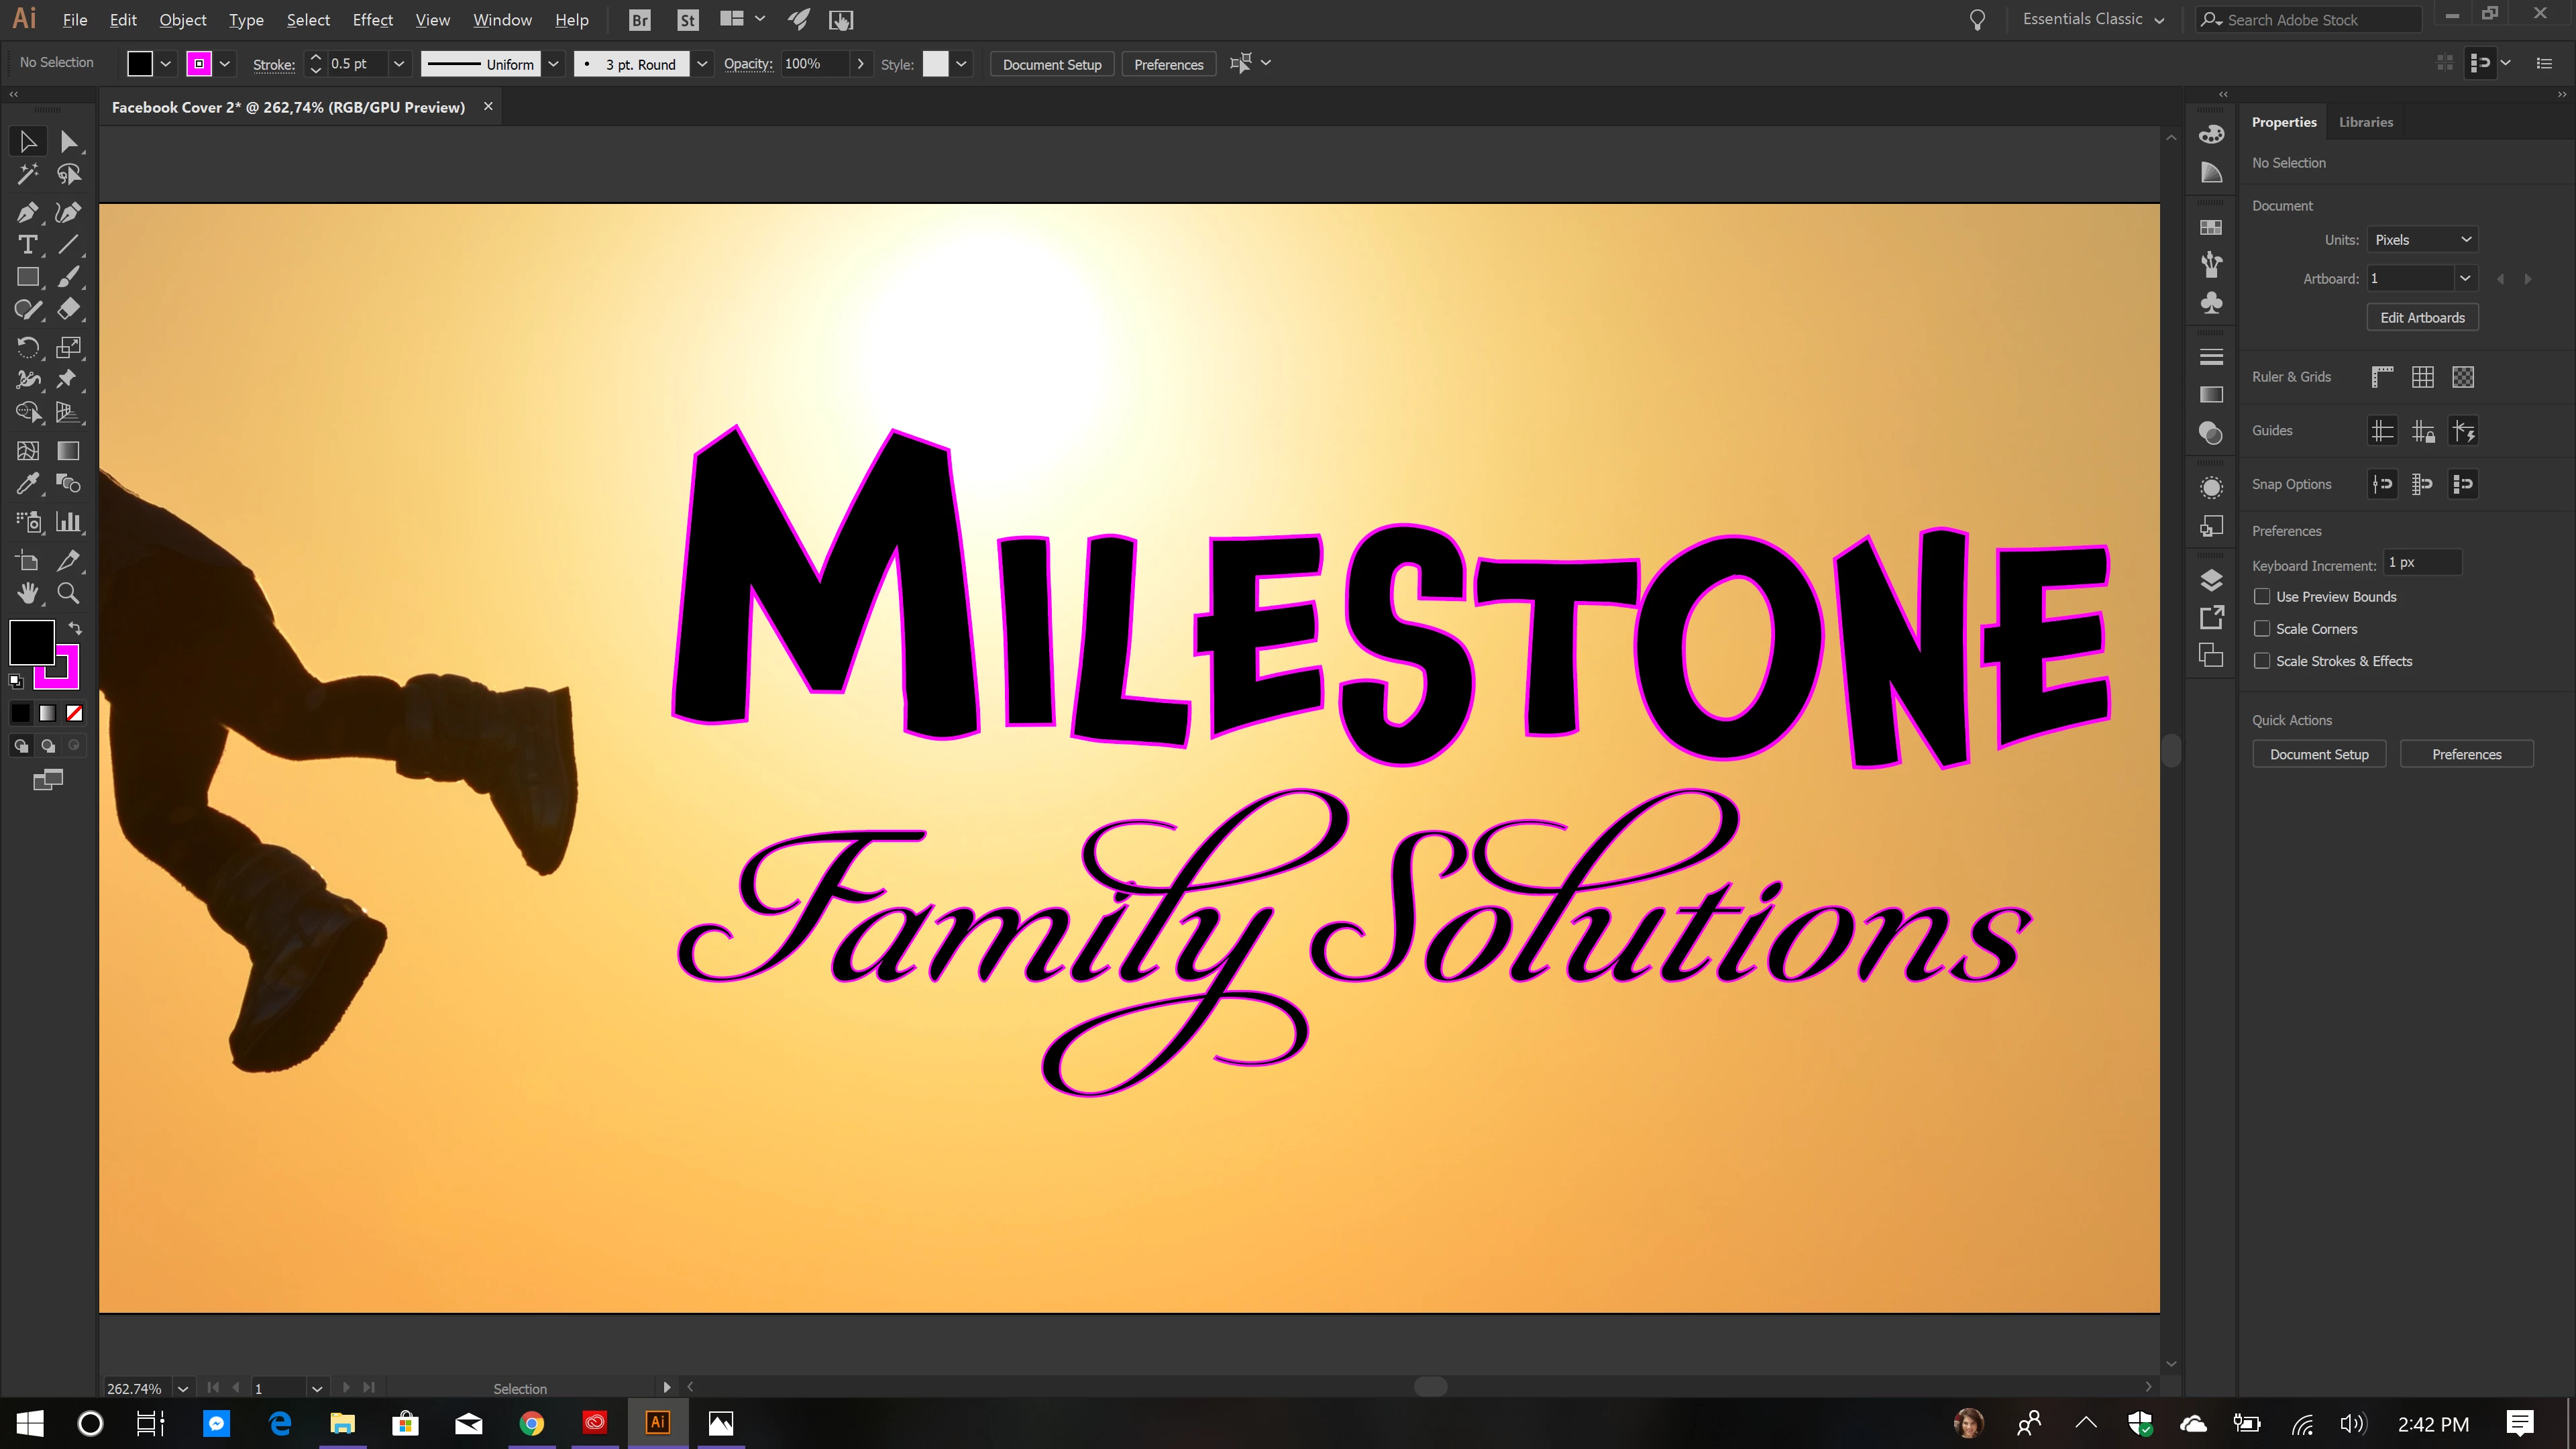The width and height of the screenshot is (2576, 1449).
Task: Toggle Scale Corners checkbox
Action: coord(2261,629)
